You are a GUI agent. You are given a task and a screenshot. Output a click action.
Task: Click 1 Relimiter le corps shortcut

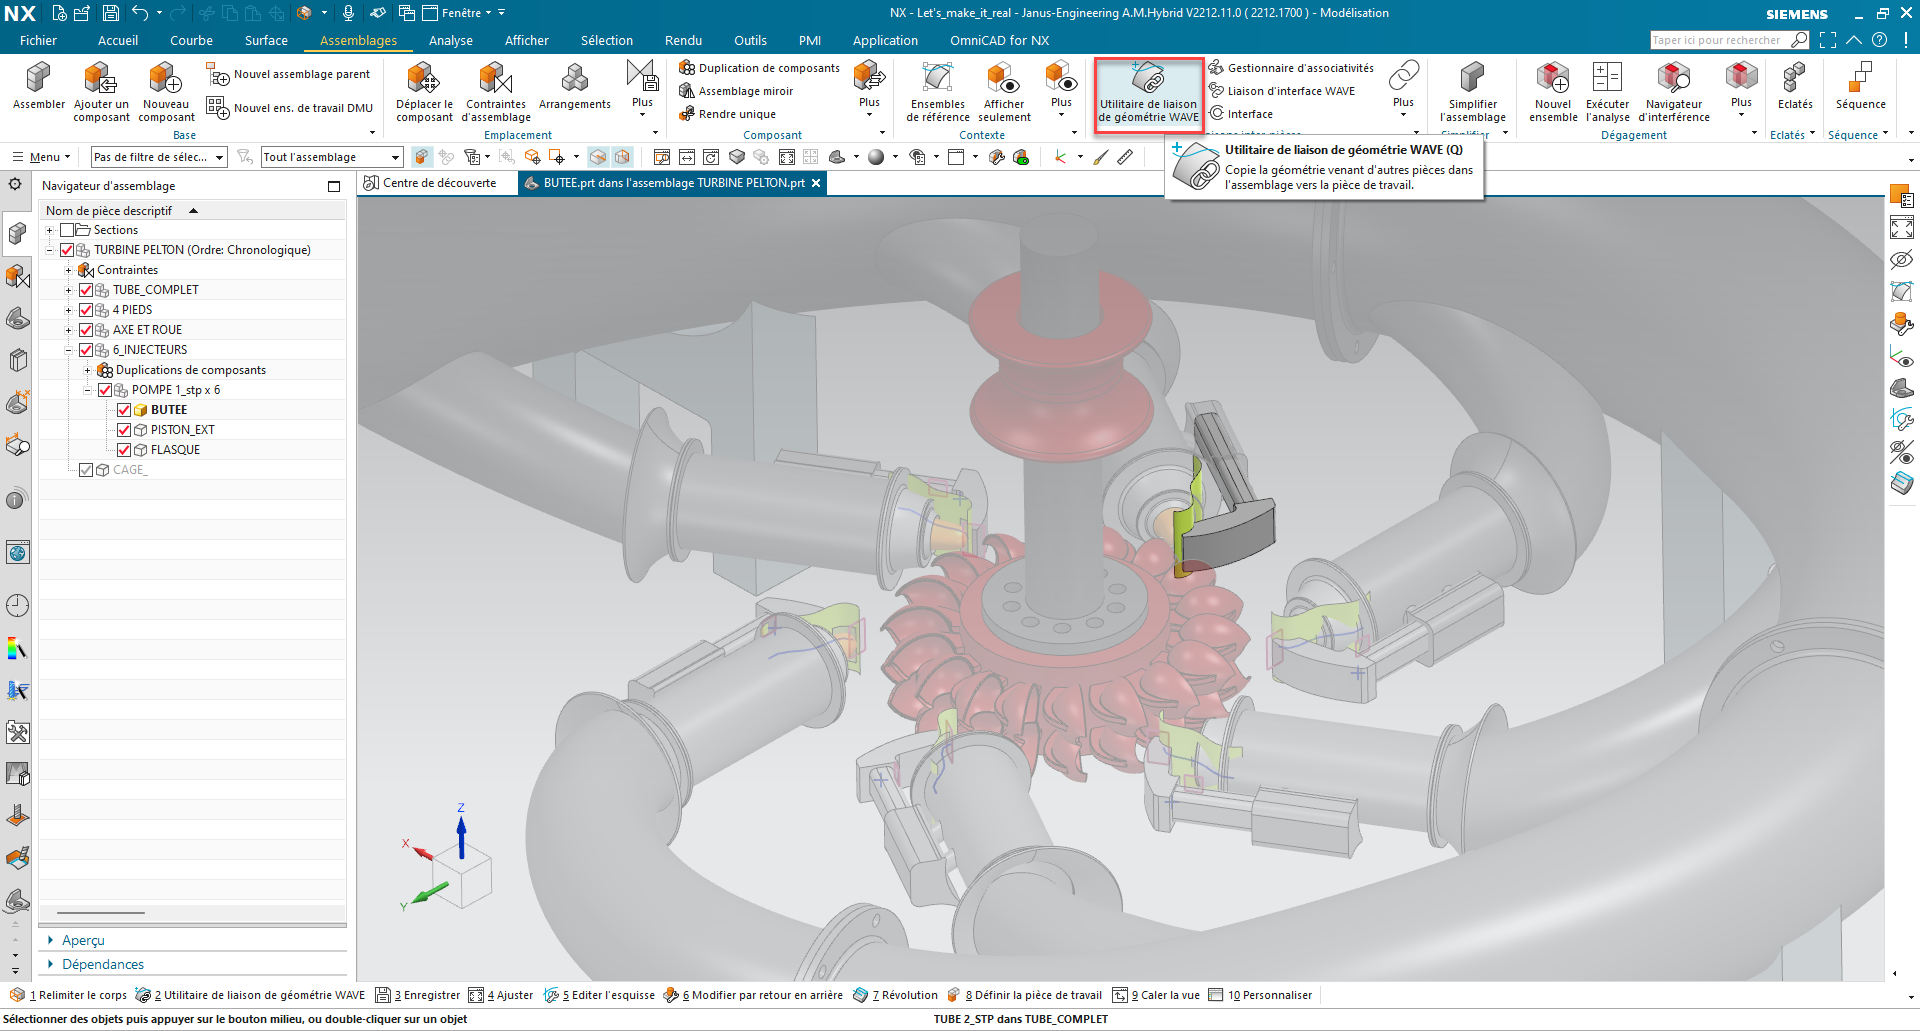pyautogui.click(x=69, y=995)
